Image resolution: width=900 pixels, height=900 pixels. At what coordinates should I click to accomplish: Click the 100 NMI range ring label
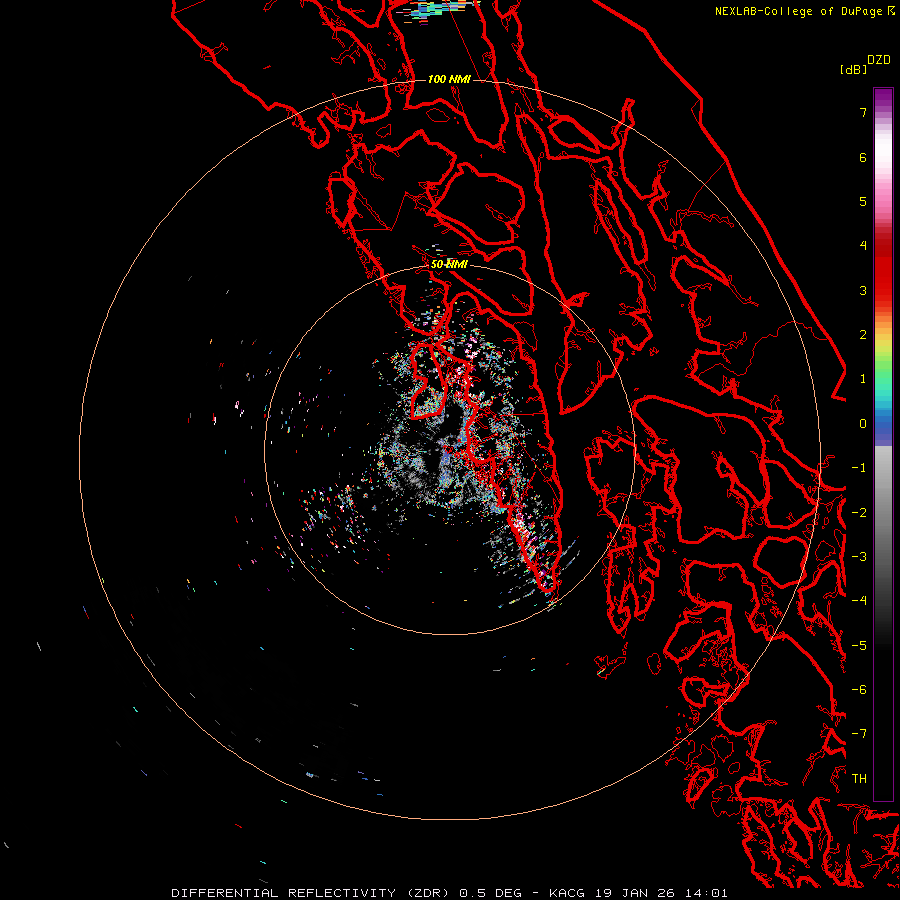click(449, 79)
